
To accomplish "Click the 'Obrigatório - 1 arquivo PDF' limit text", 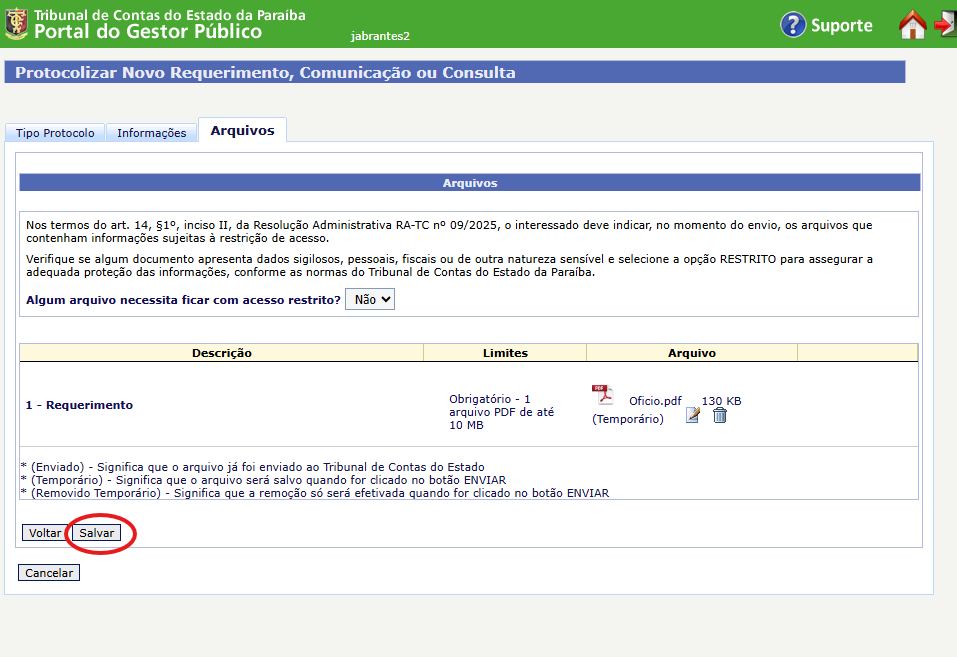I will click(502, 412).
